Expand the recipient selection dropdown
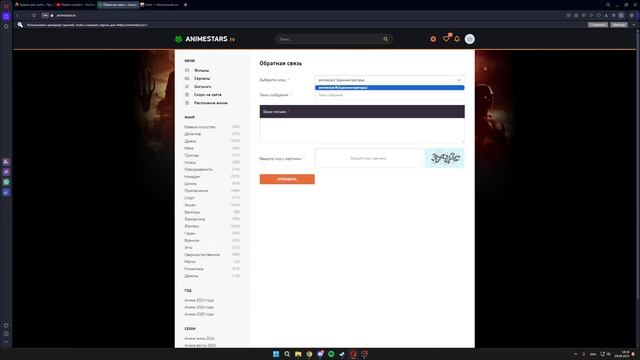 [390, 80]
